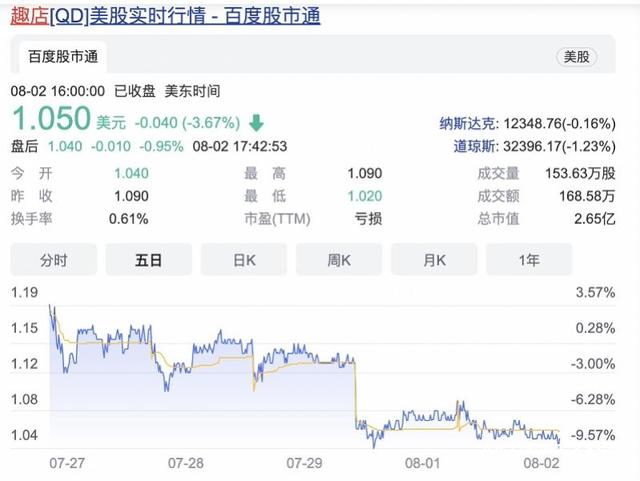Switch chart to 五日 view
Screen dimensions: 640x481
coord(148,260)
